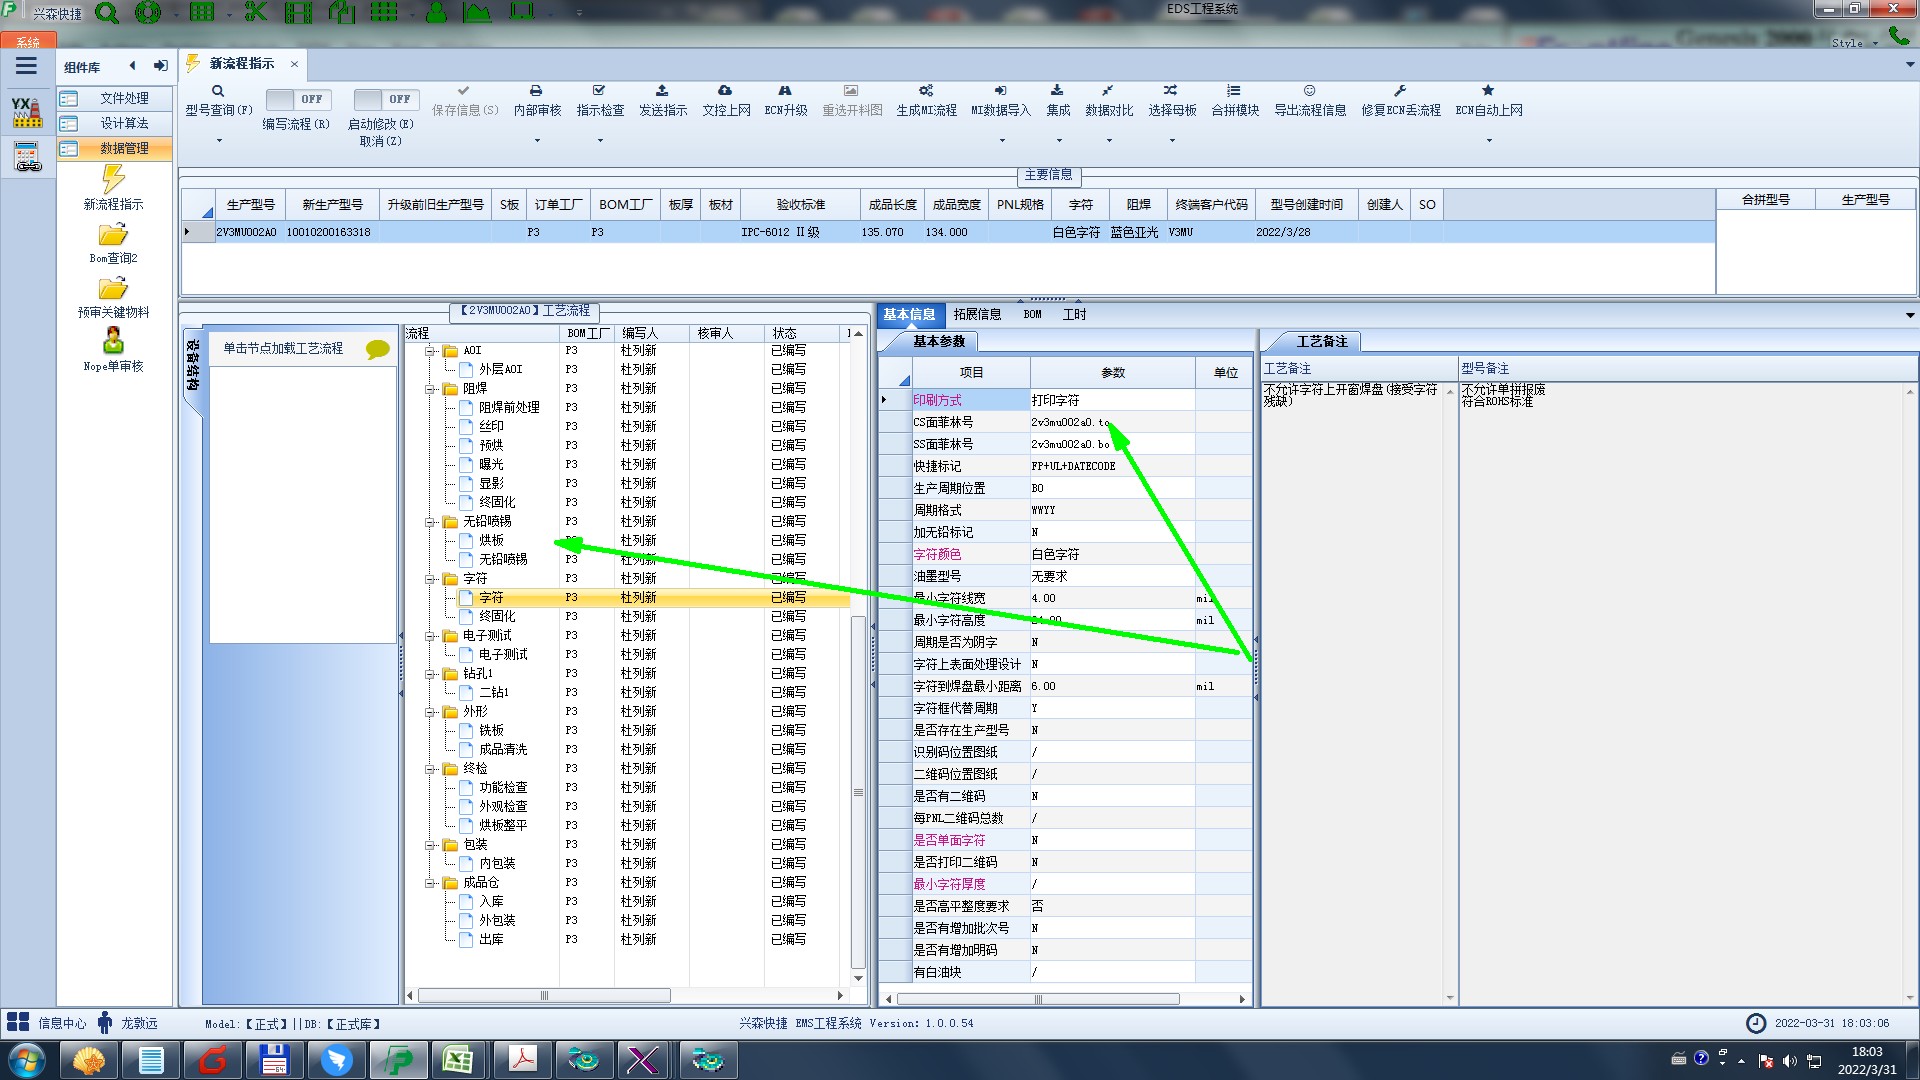The height and width of the screenshot is (1080, 1920).
Task: Click the ECN自动上网 star icon
Action: (x=1488, y=91)
